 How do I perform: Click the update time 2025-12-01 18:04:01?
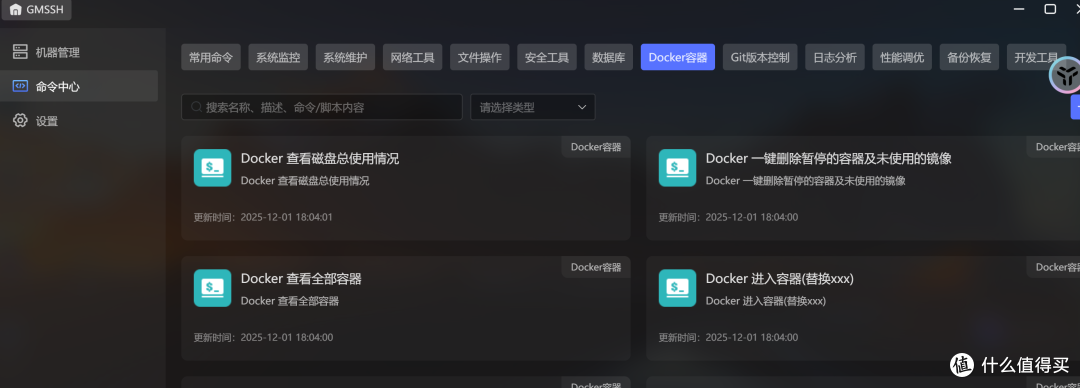pyautogui.click(x=287, y=217)
